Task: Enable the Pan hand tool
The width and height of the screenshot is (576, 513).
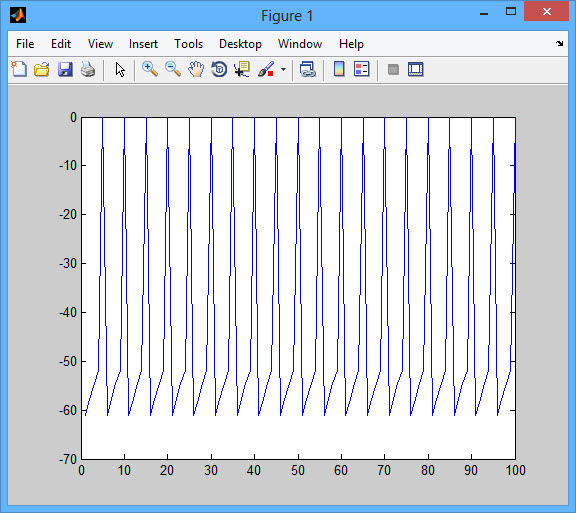Action: [196, 69]
